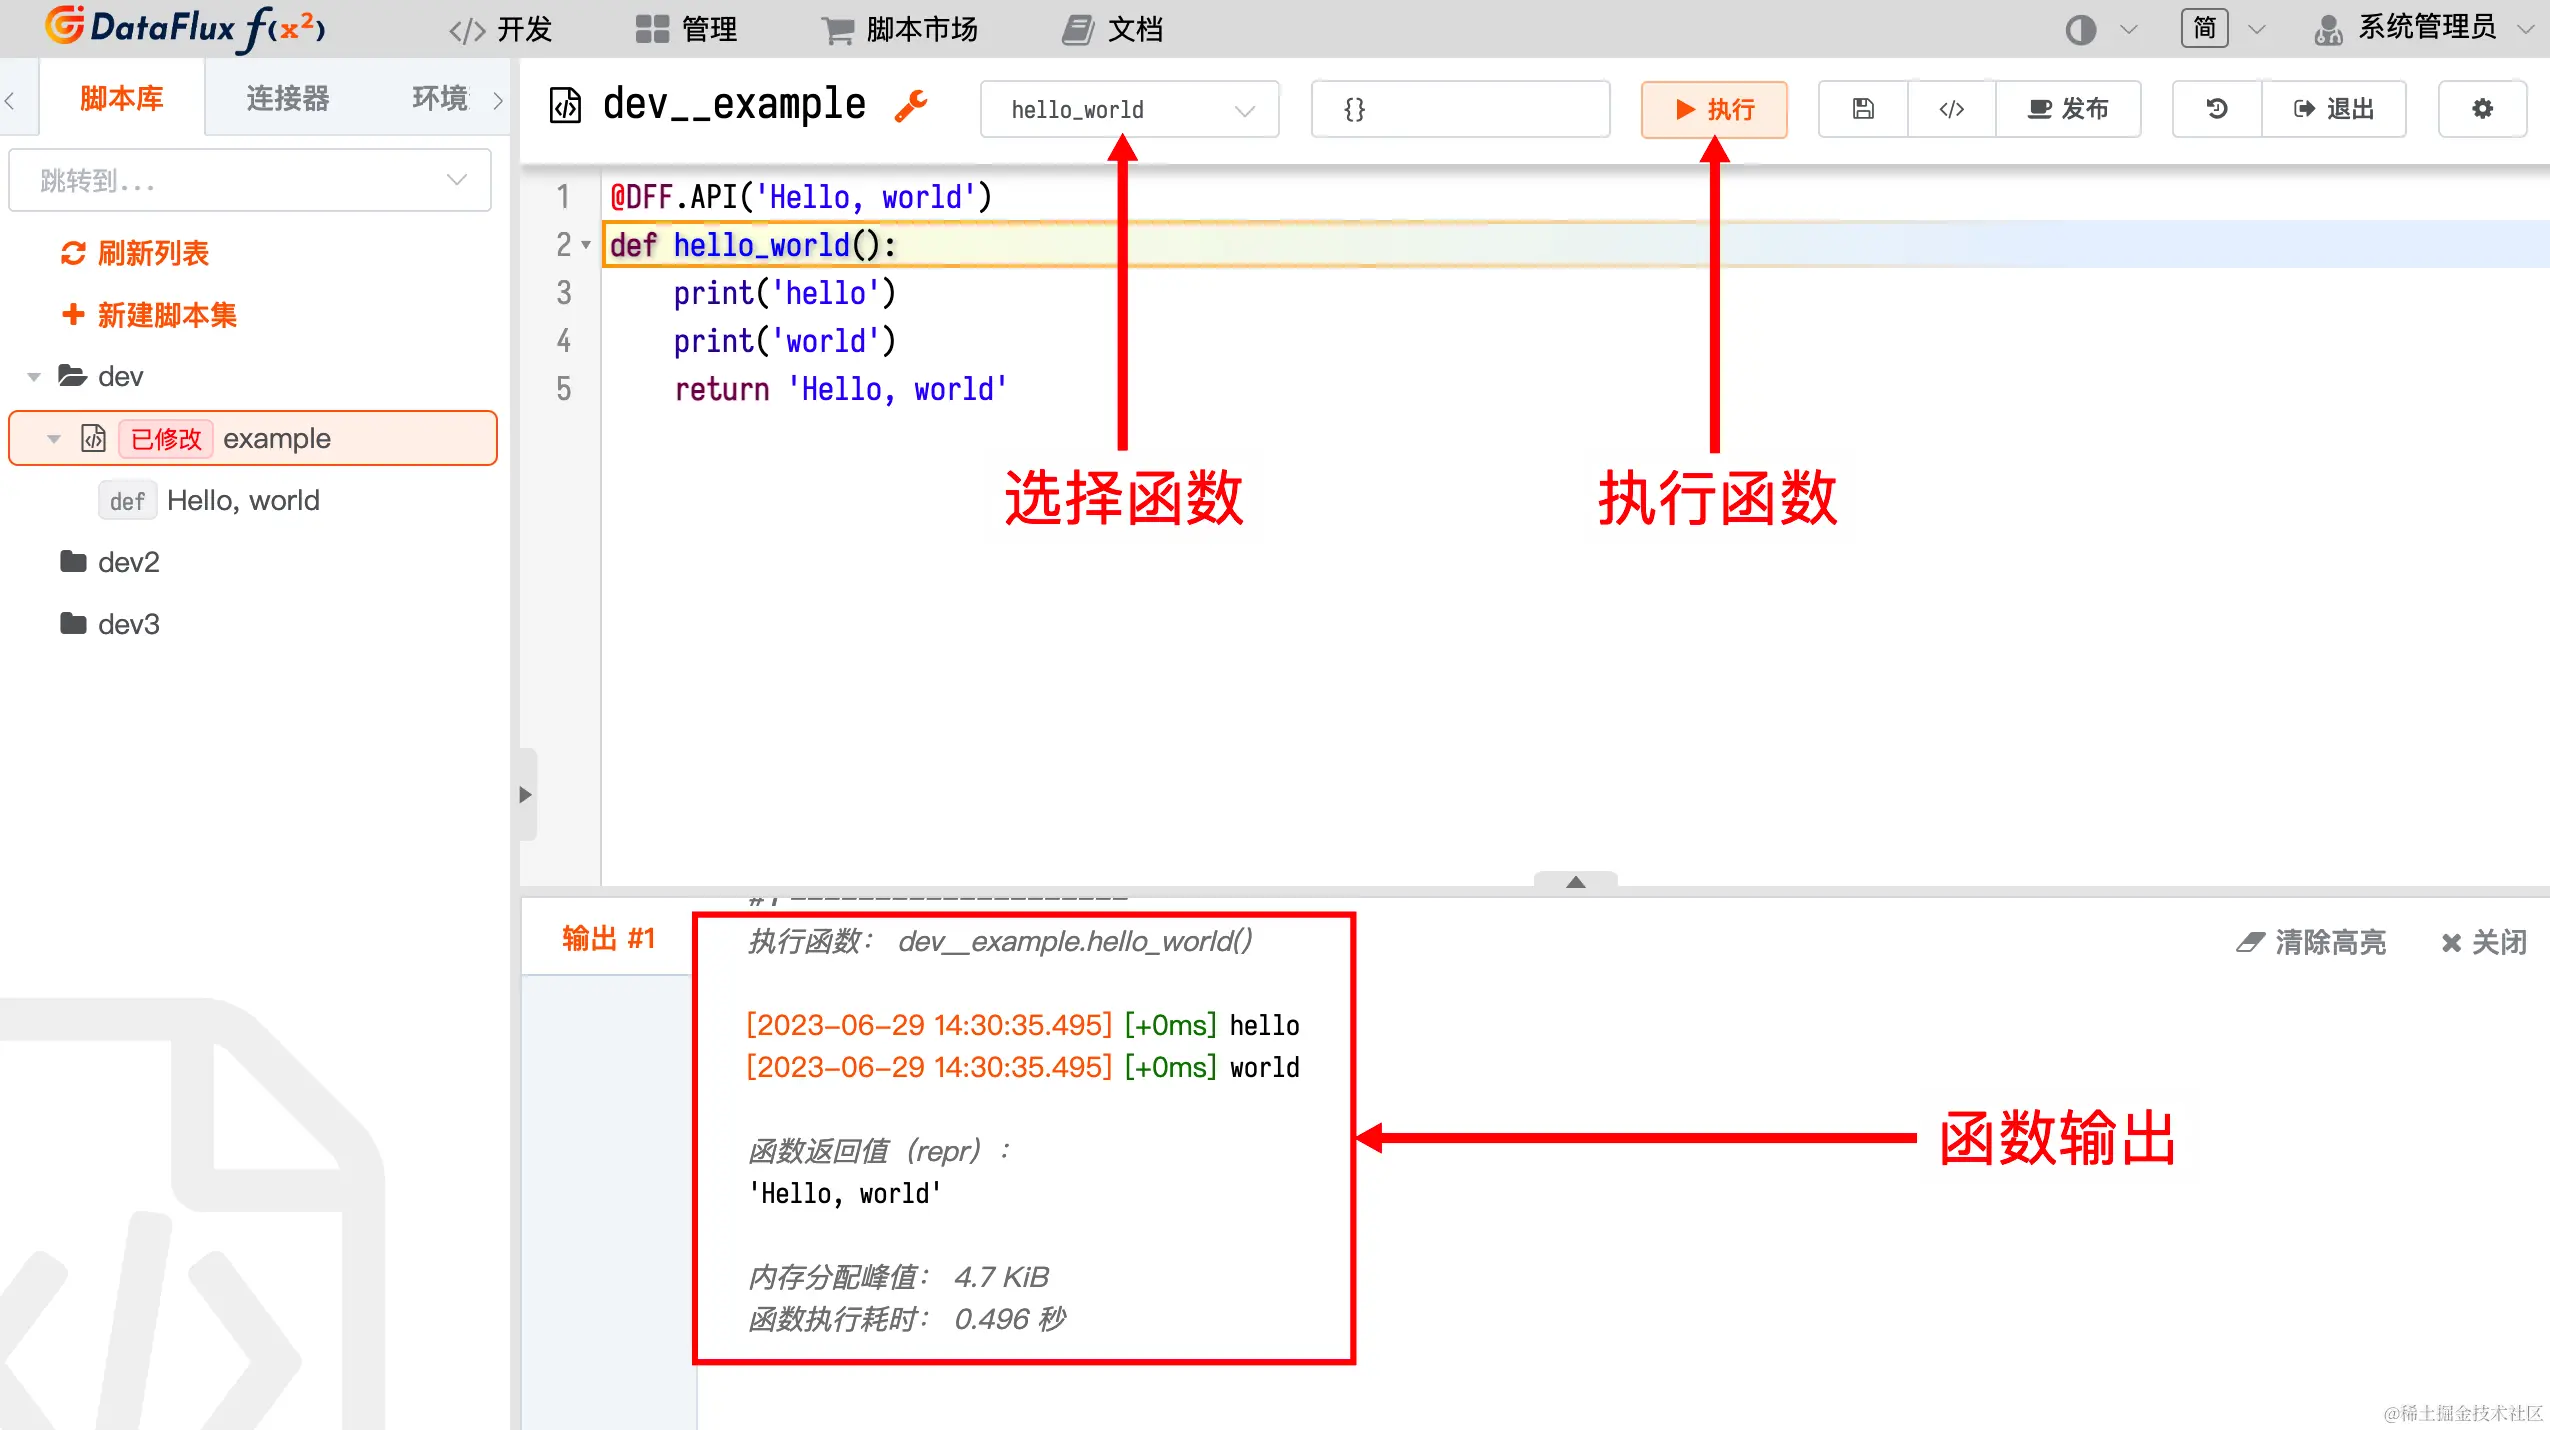Screen dimensions: 2550x1430
Task: Open the jump-to dropdown
Action: (250, 181)
